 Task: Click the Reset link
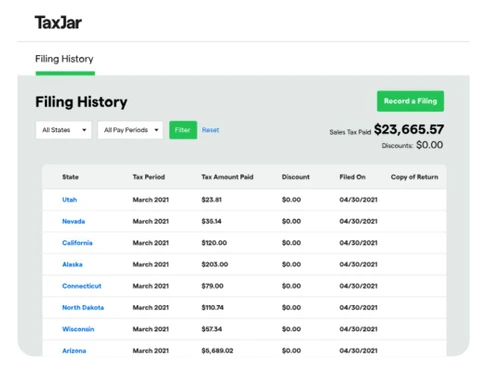tap(210, 130)
